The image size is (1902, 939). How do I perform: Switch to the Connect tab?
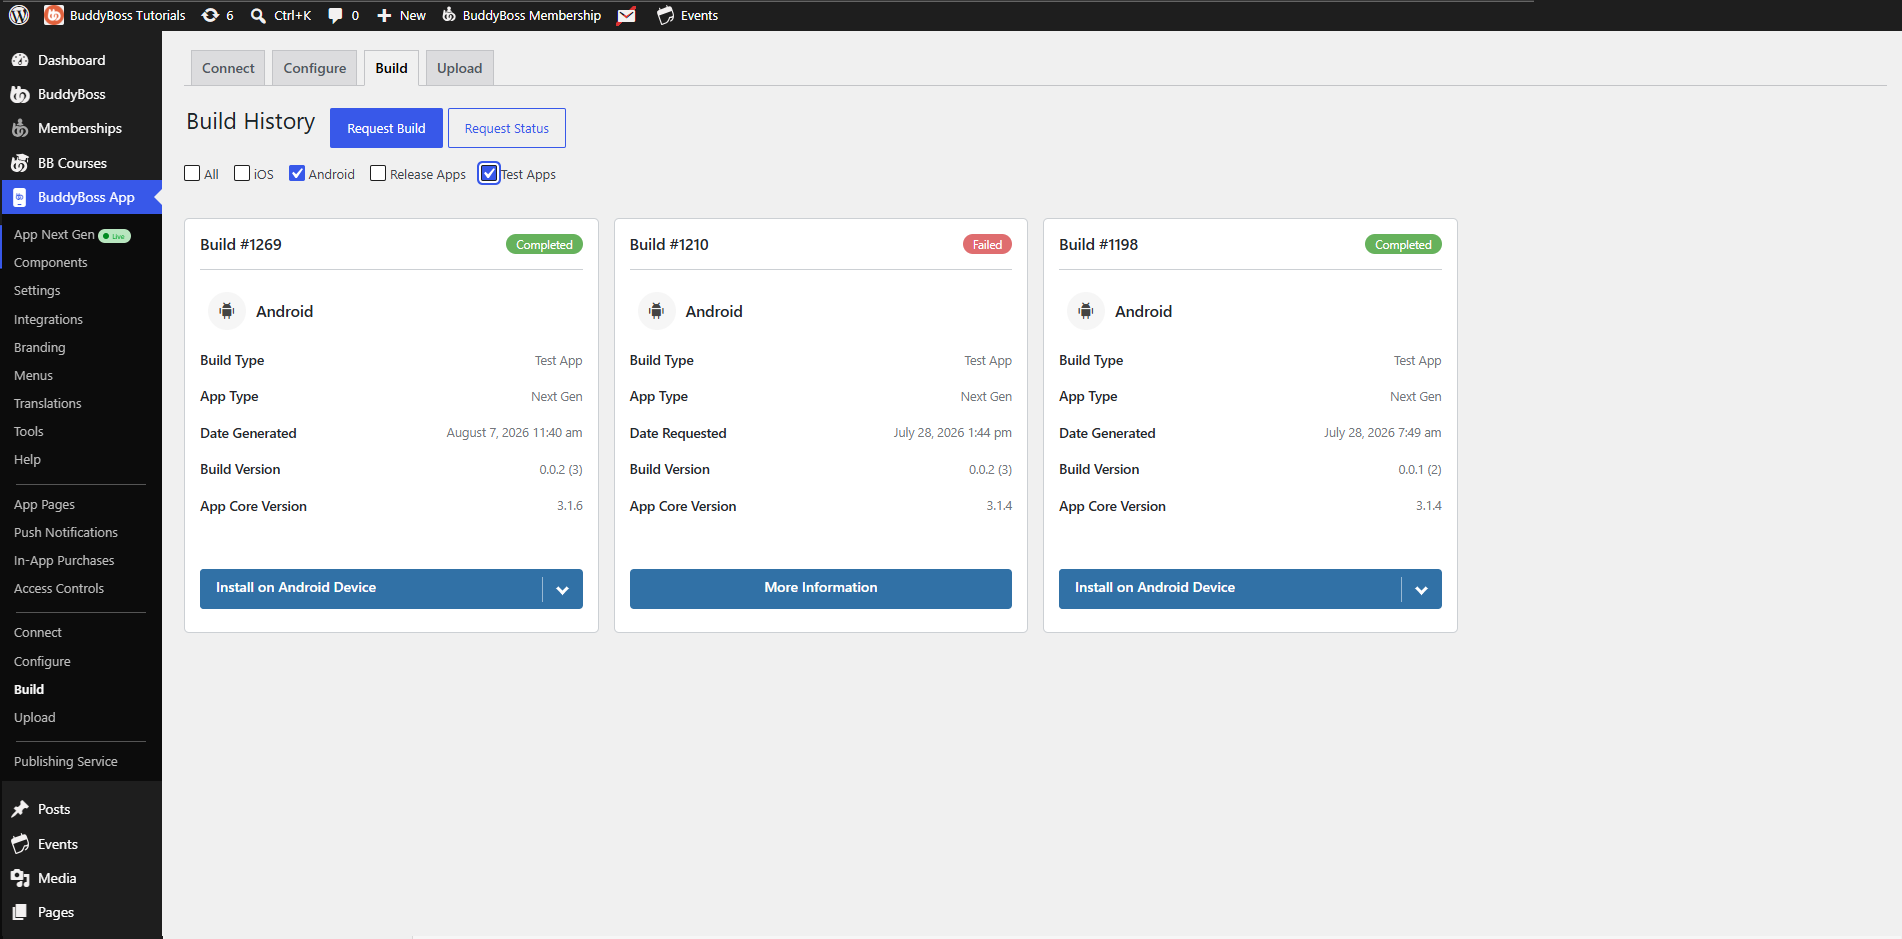[x=228, y=68]
